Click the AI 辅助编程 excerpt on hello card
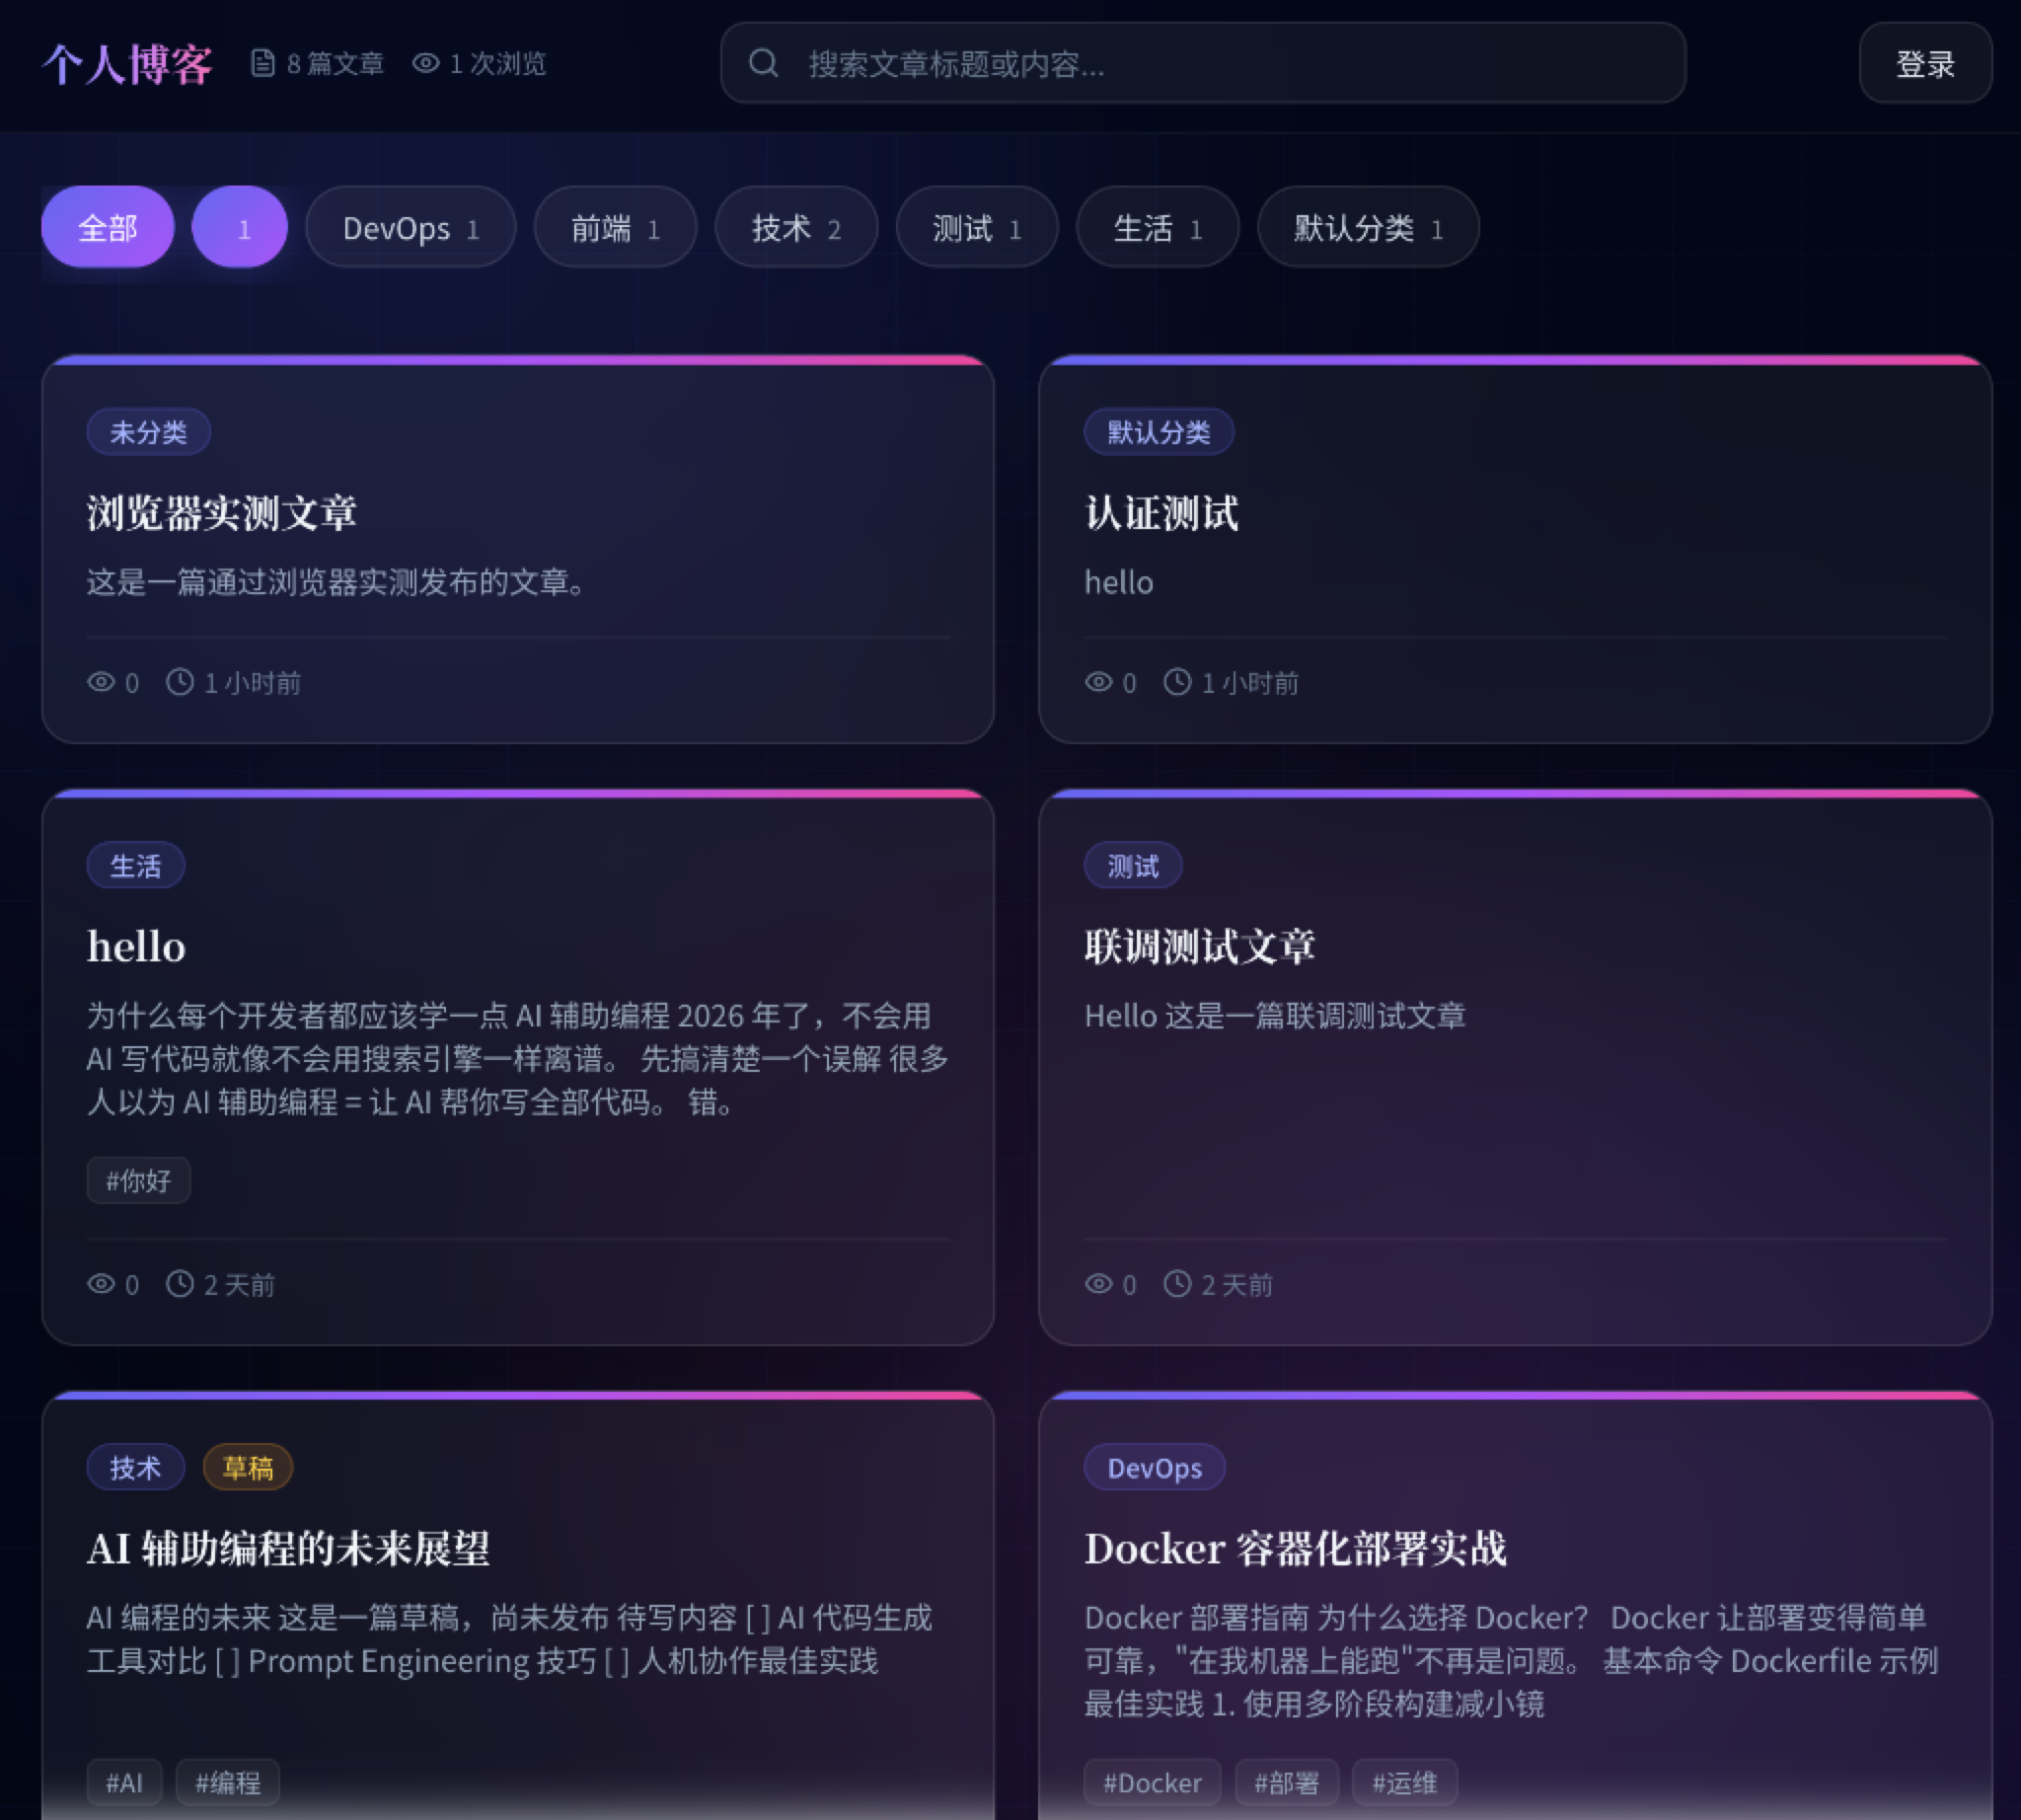This screenshot has height=1820, width=2021. (518, 1059)
